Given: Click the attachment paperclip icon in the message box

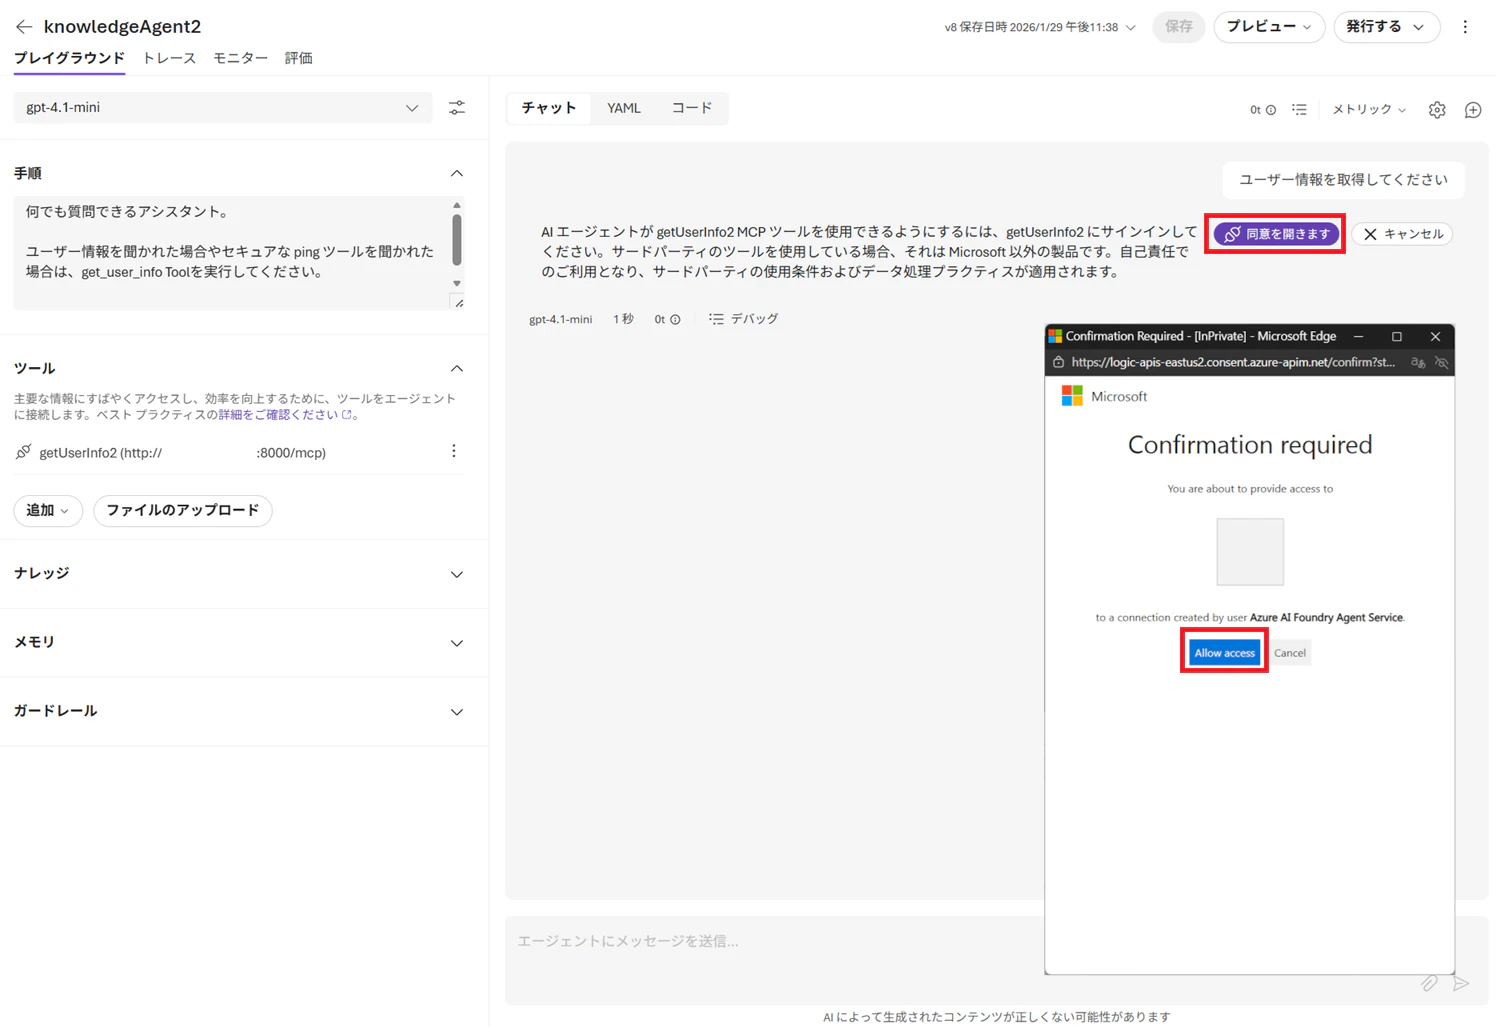Looking at the screenshot, I should click(1429, 983).
